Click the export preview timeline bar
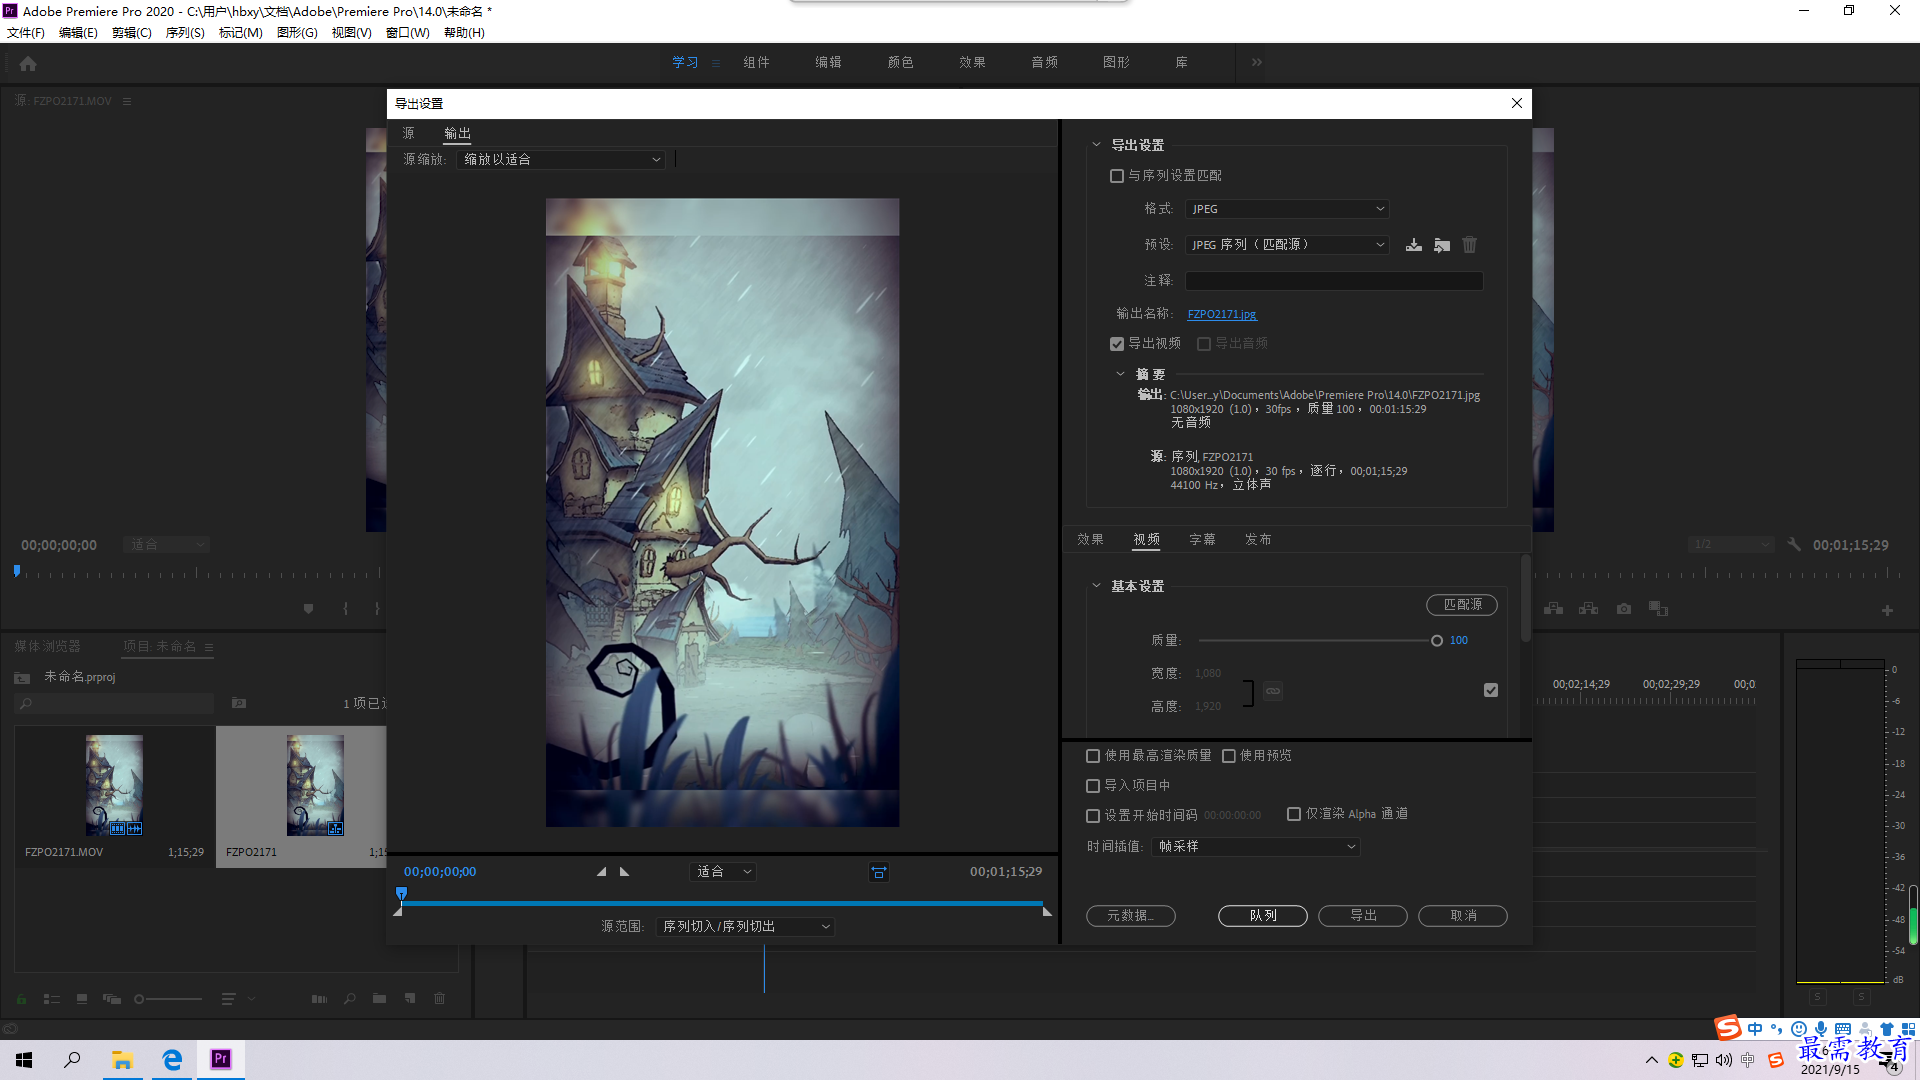This screenshot has height=1080, width=1920. click(x=721, y=903)
